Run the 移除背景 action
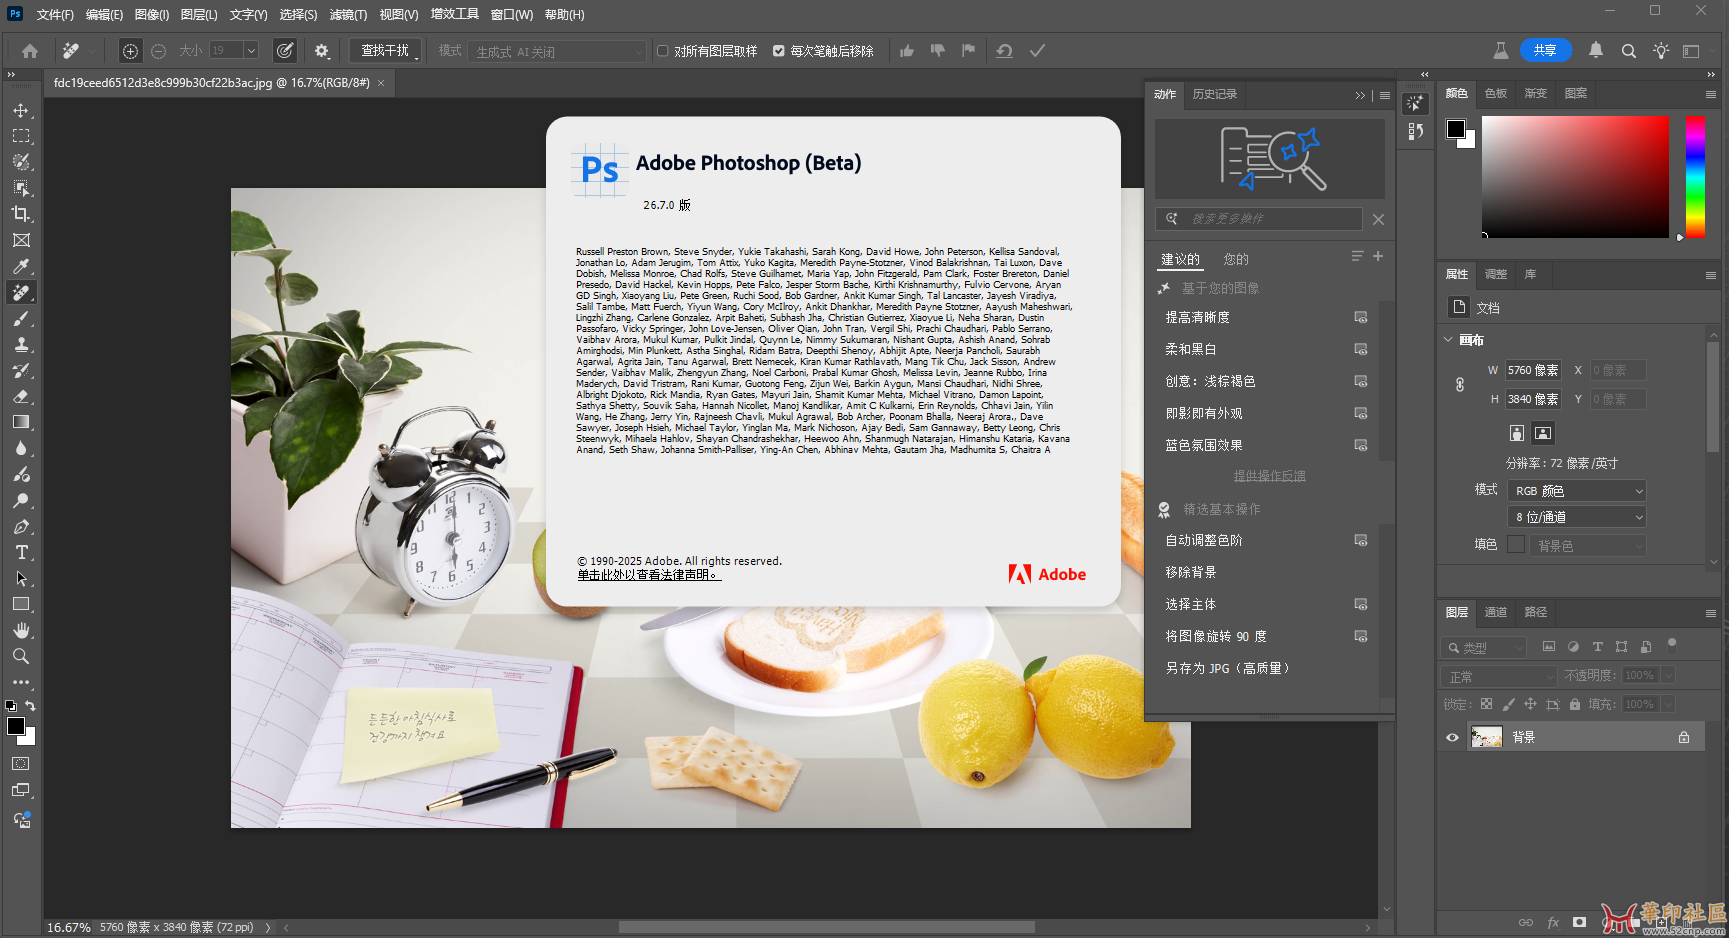 click(x=1191, y=572)
